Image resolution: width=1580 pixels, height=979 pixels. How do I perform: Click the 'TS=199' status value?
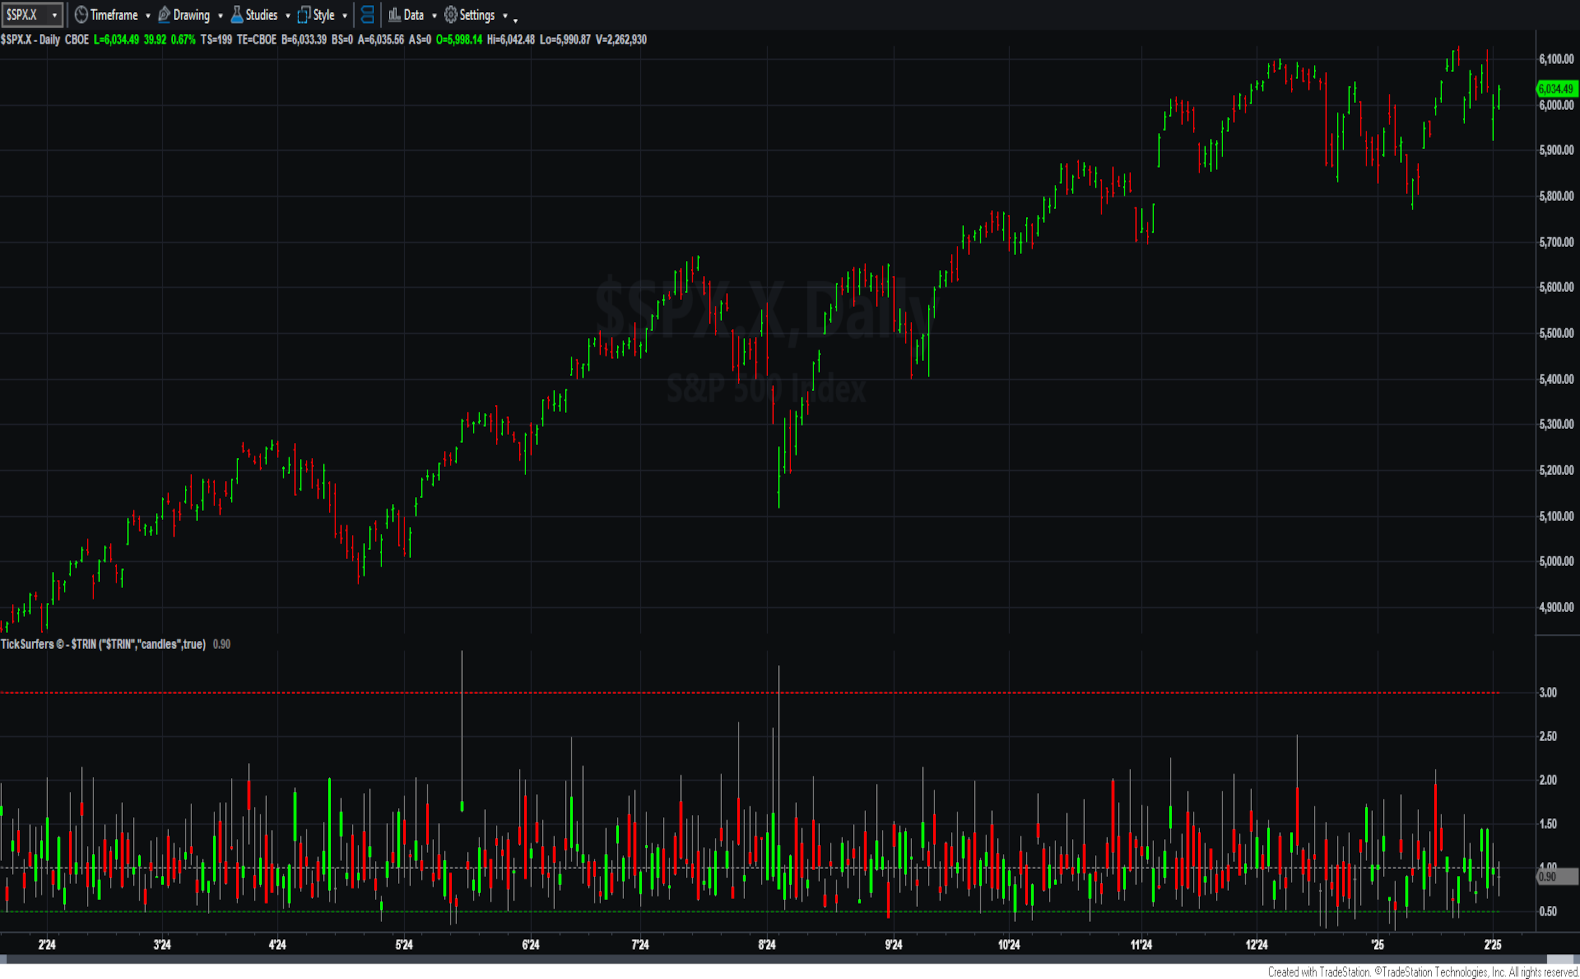216,40
